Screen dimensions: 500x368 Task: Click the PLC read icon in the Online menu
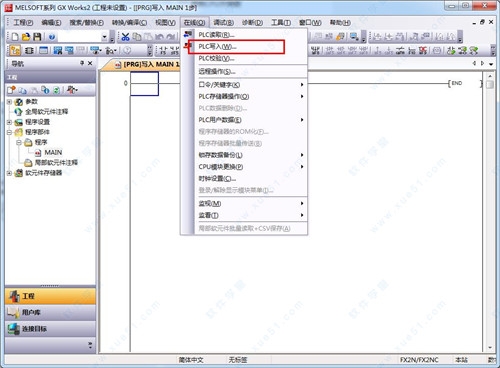188,34
